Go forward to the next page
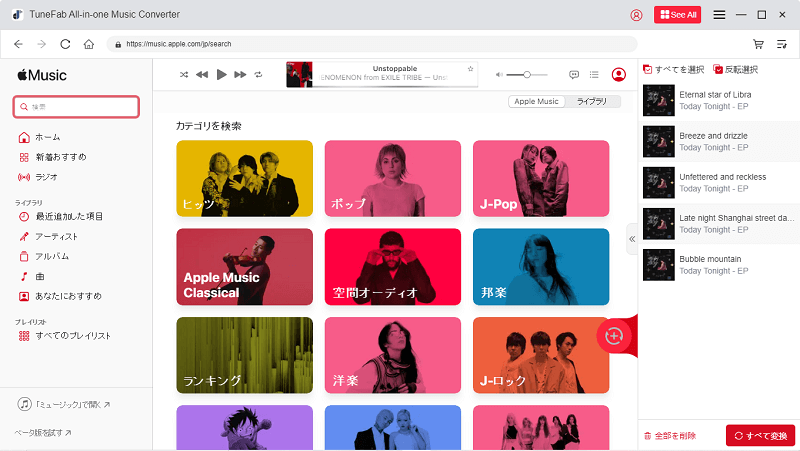Viewport: 800px width, 451px height. point(42,44)
